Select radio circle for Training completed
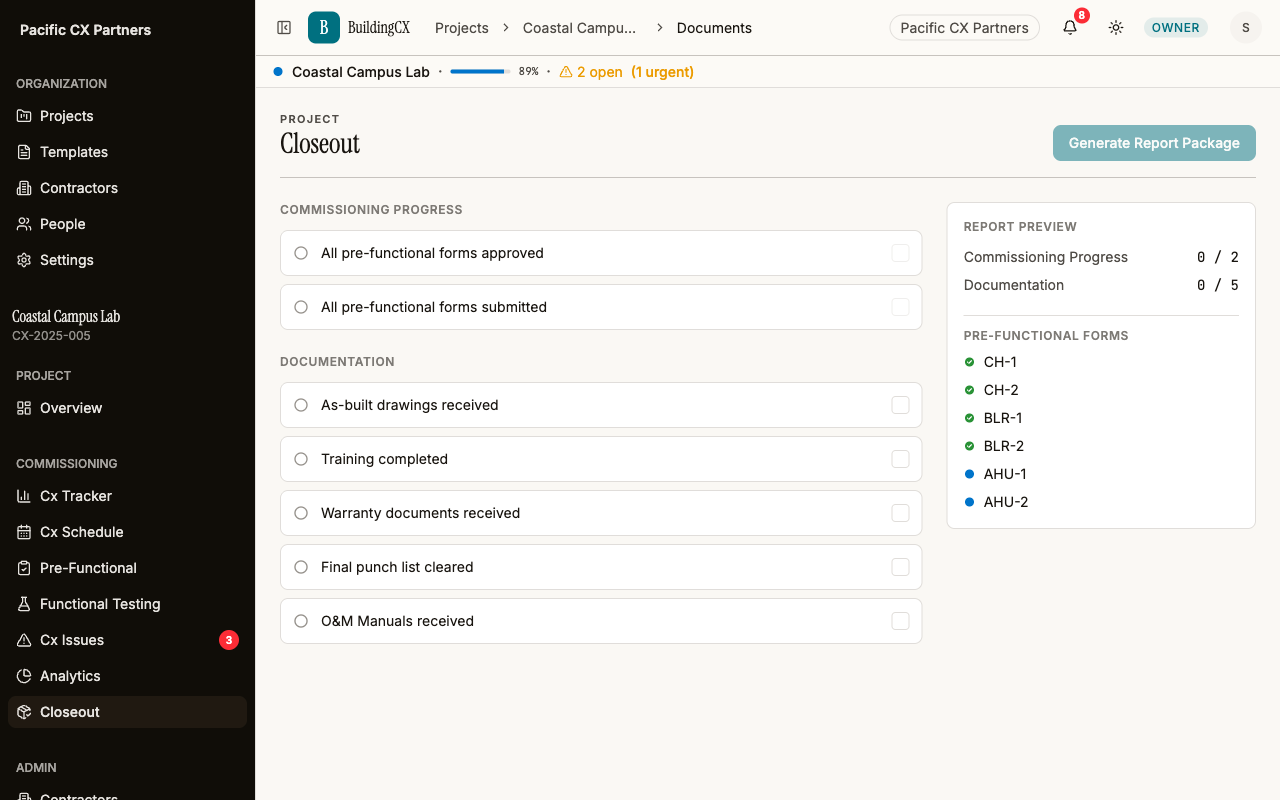Screen dimensions: 1280x800 (301, 459)
